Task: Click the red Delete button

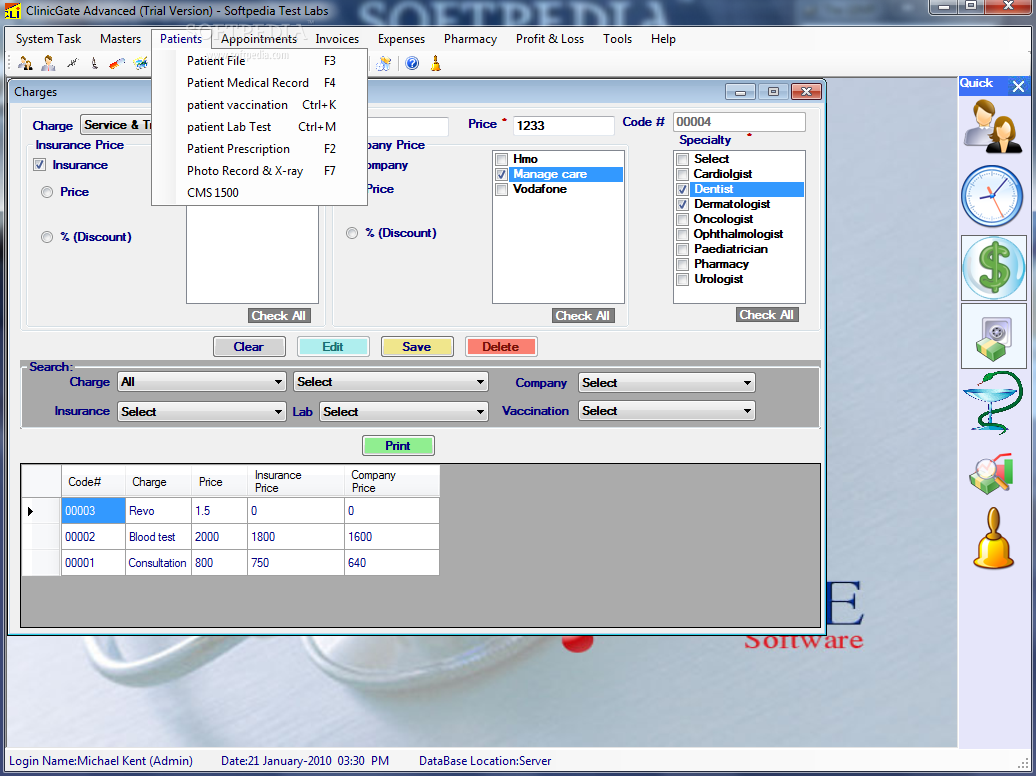Action: coord(501,347)
